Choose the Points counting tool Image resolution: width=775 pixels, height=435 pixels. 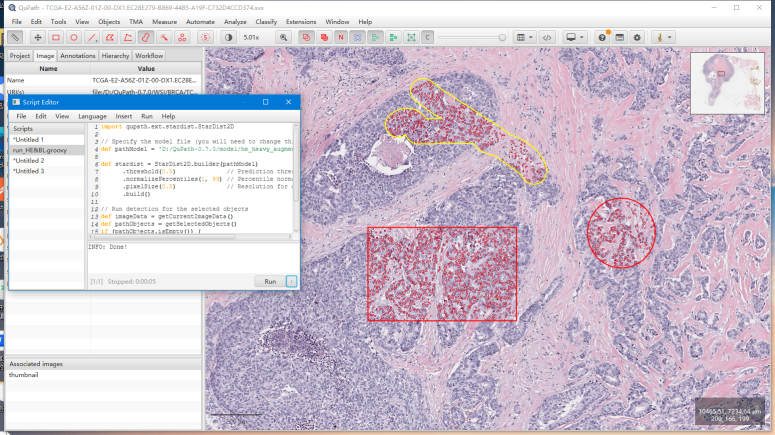pos(183,37)
